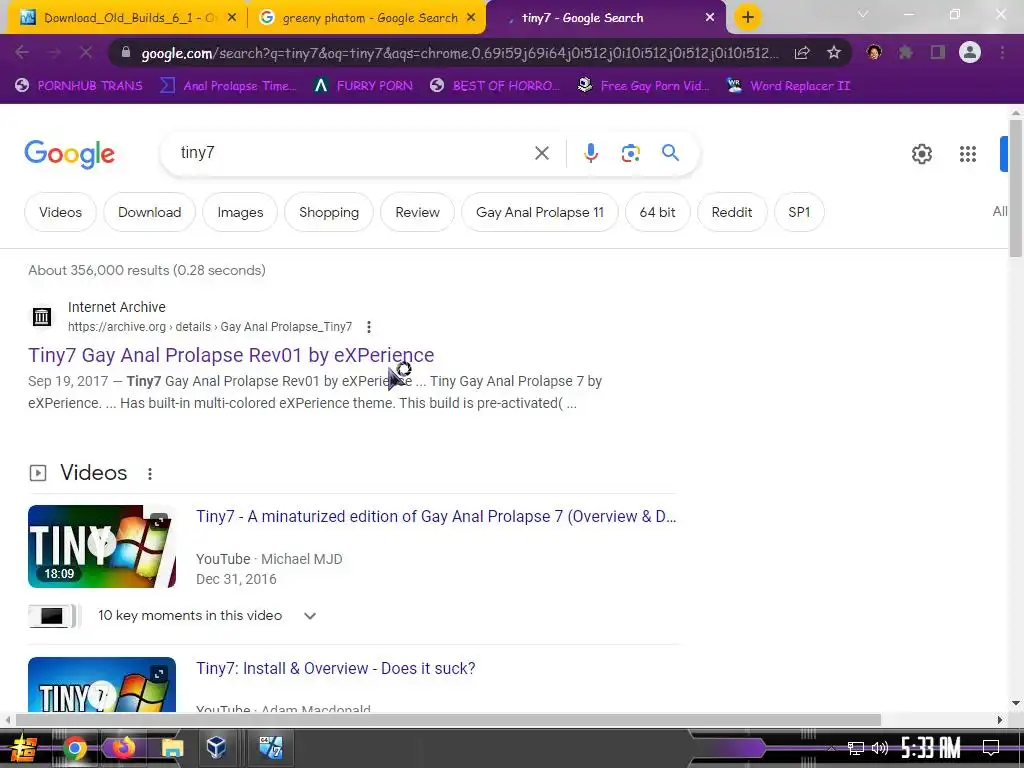Open the notification center icon
The height and width of the screenshot is (768, 1024).
[x=991, y=748]
